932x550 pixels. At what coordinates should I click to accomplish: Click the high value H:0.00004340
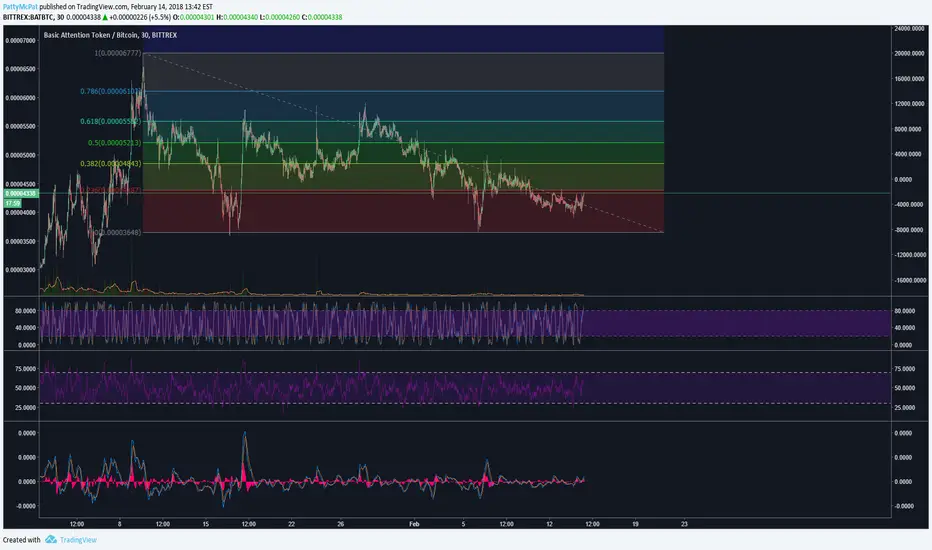coord(237,17)
